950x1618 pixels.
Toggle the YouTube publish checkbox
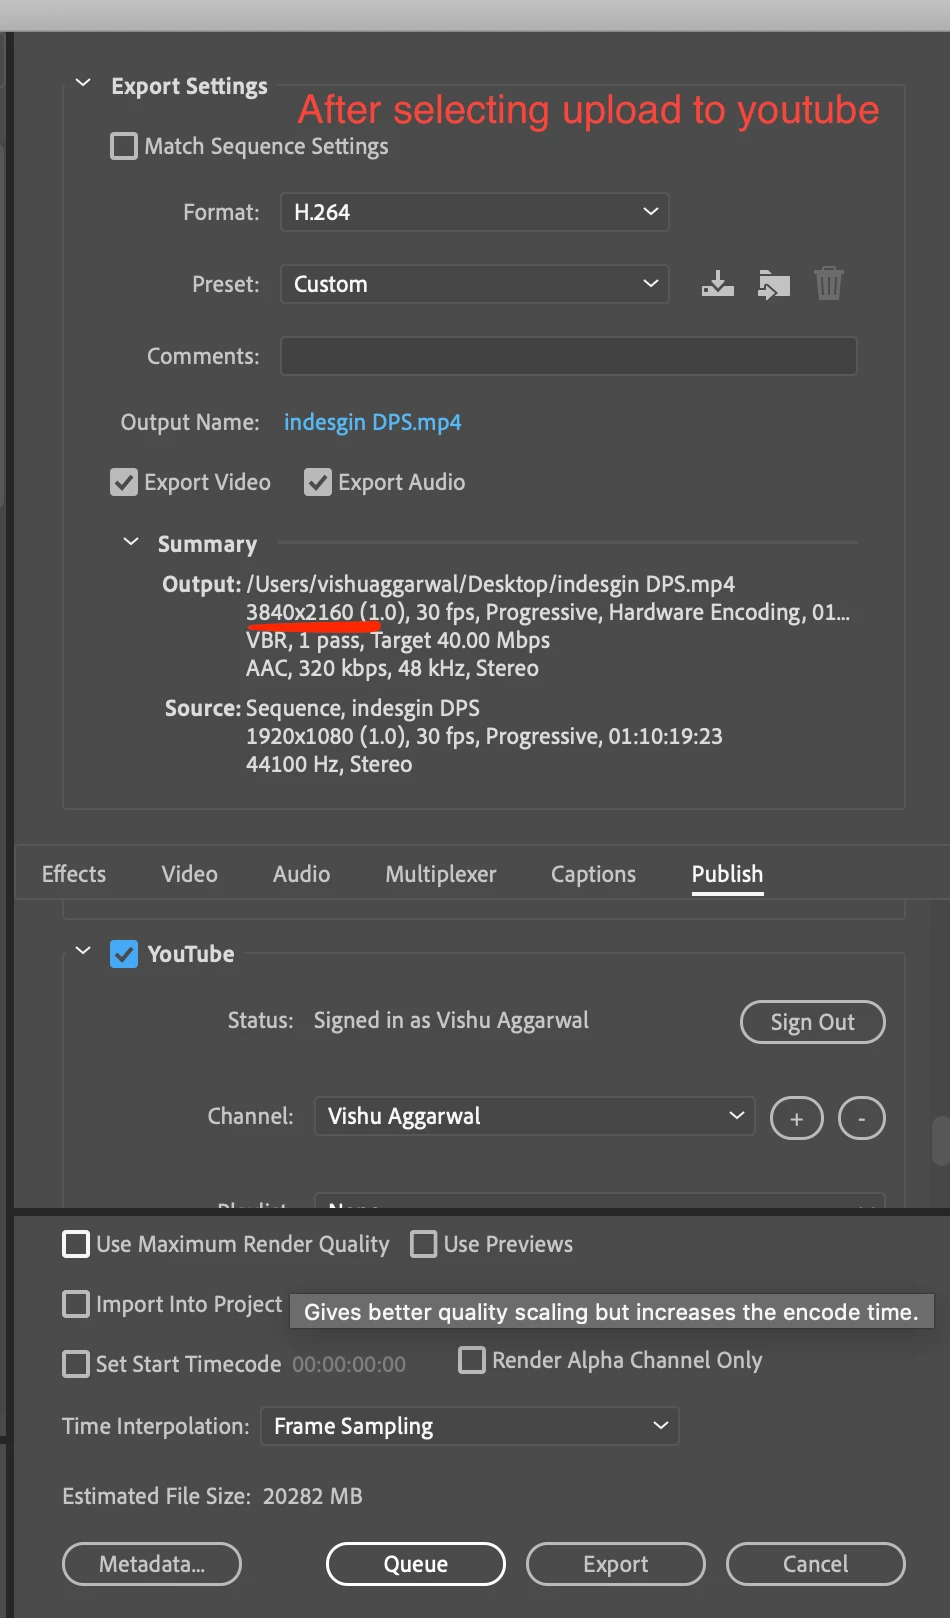coord(124,954)
